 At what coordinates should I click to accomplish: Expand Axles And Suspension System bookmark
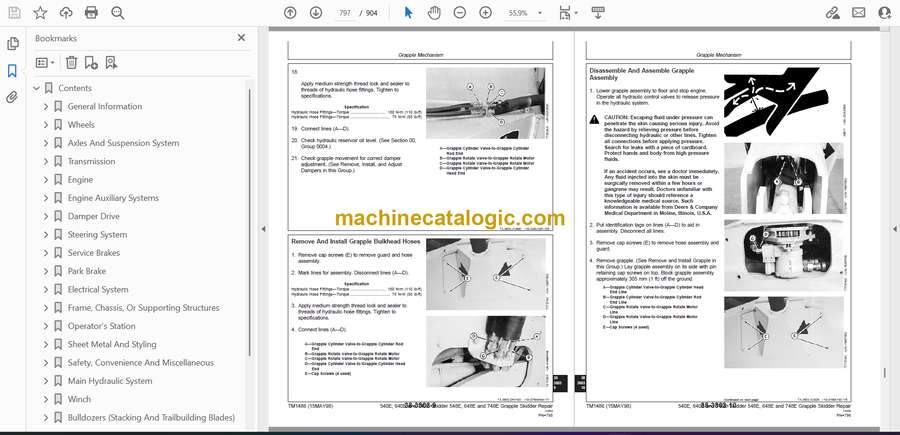coord(46,143)
